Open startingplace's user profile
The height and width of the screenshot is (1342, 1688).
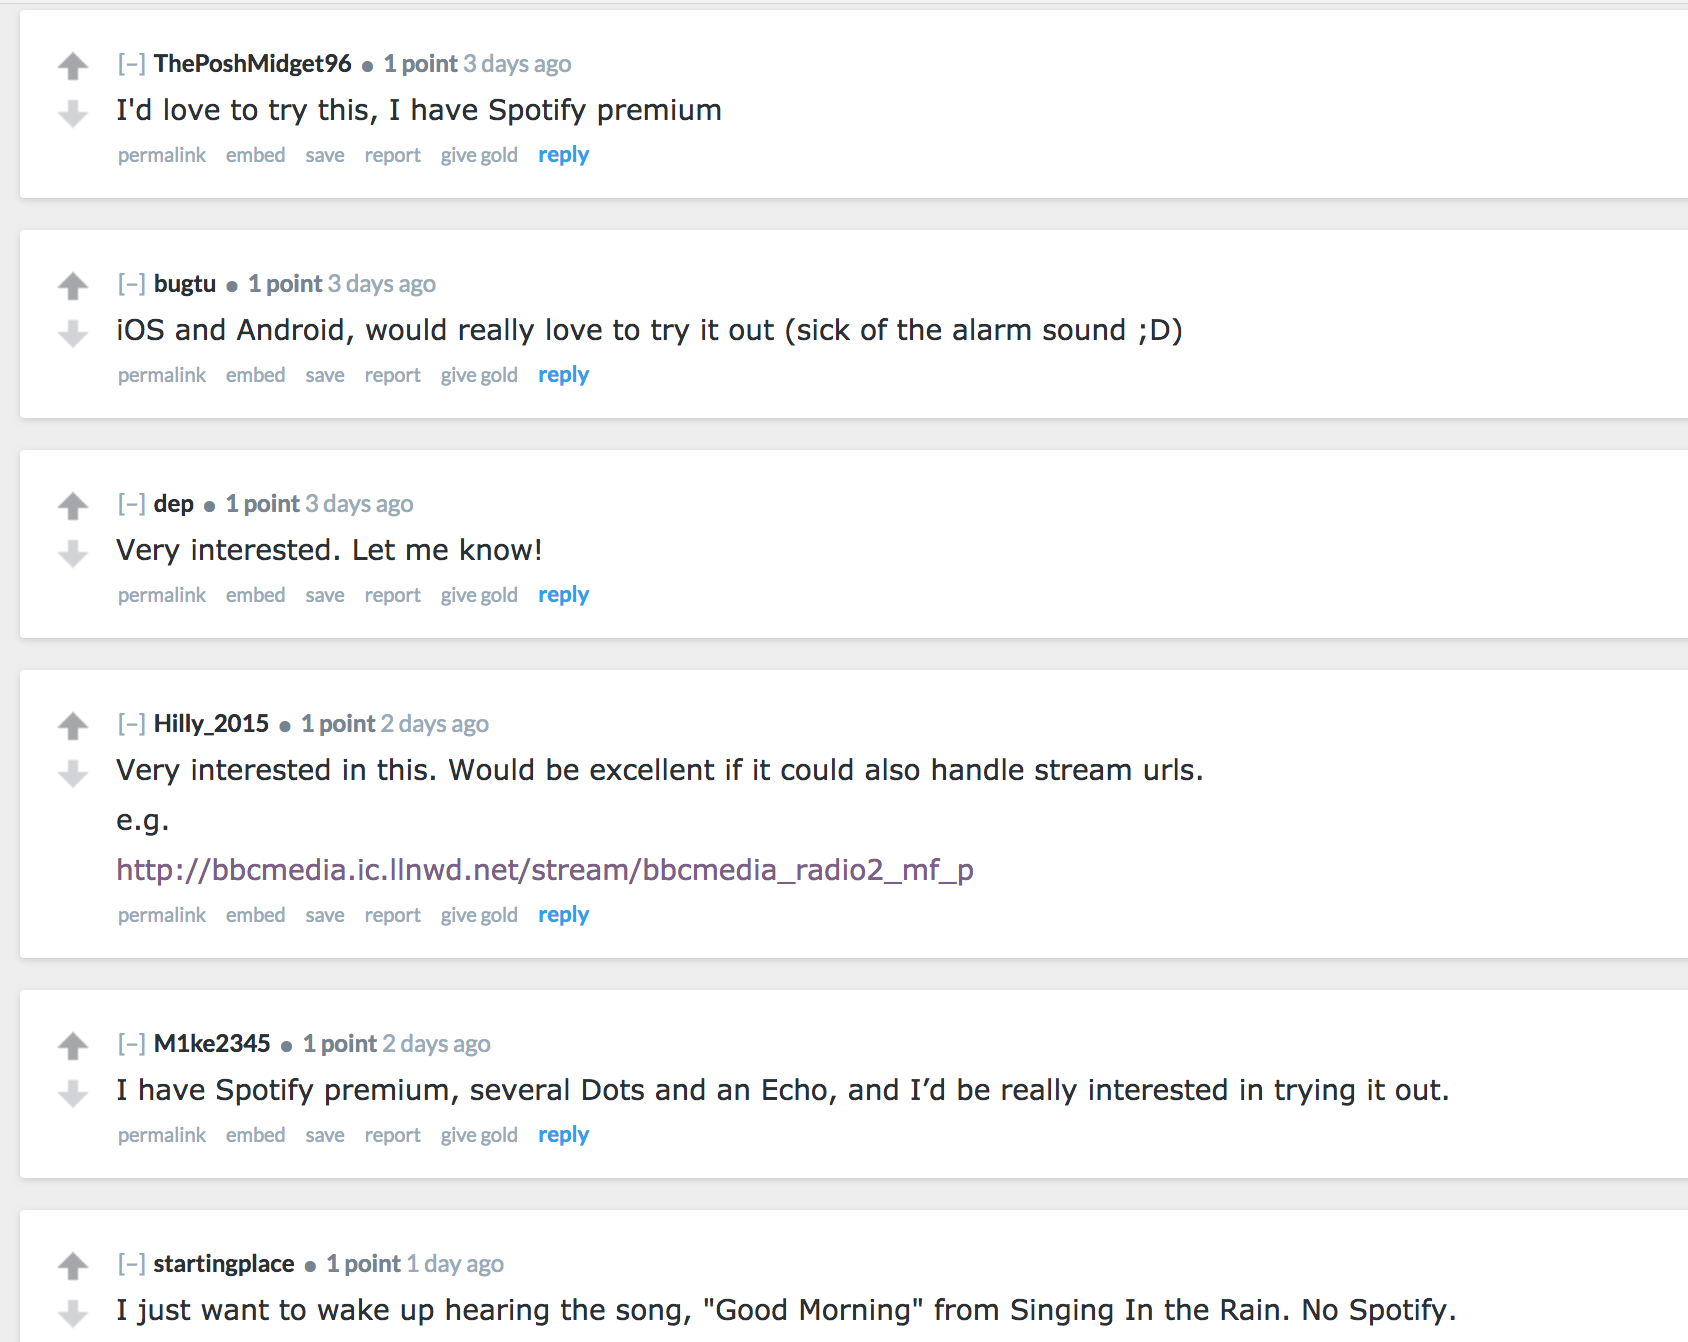224,1264
